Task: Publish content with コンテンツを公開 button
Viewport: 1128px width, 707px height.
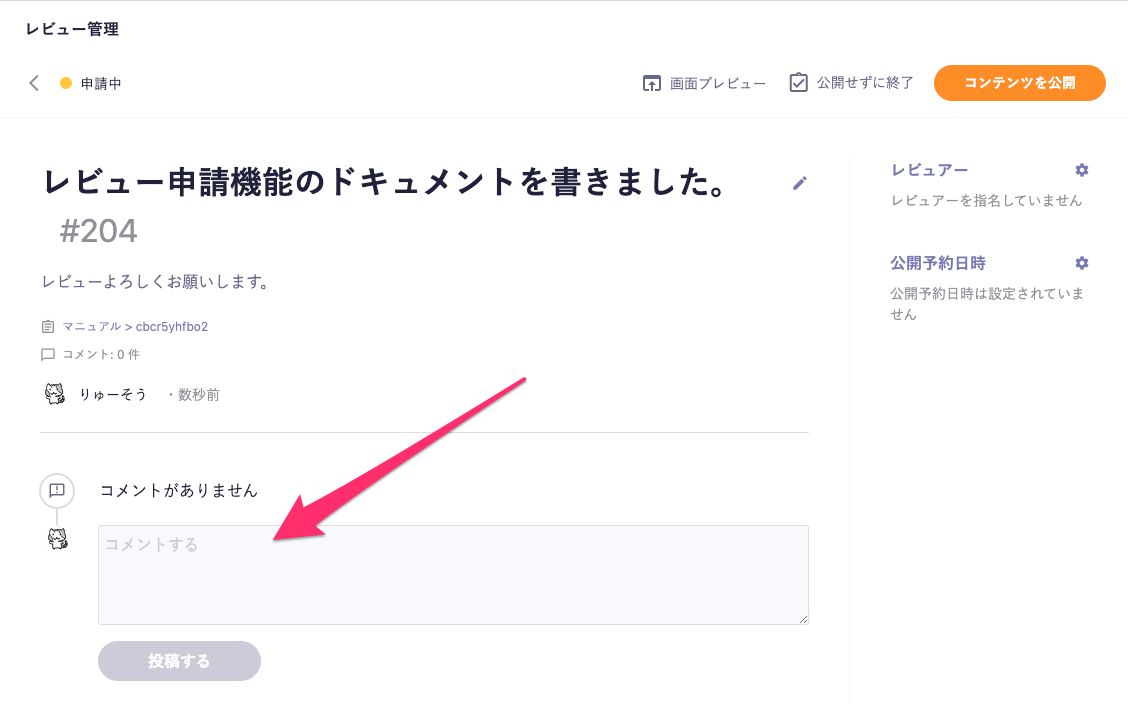Action: 1019,83
